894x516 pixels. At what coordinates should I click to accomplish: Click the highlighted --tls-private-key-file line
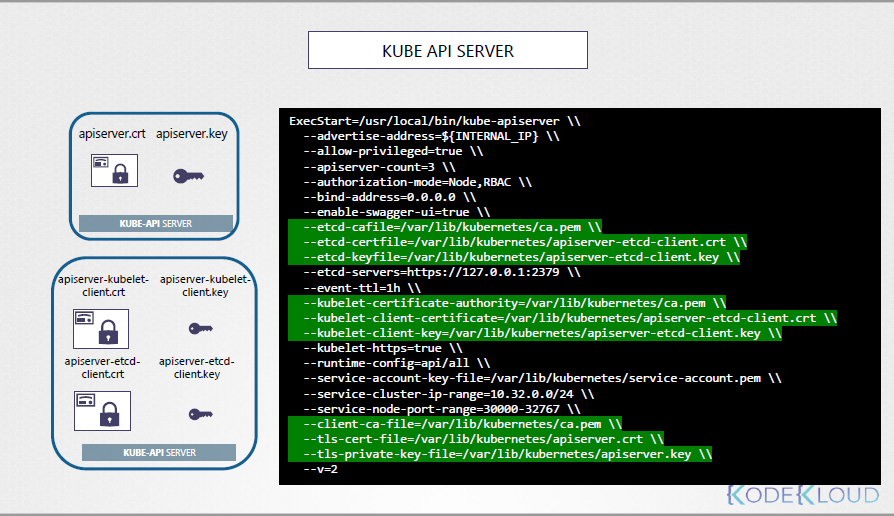500,454
